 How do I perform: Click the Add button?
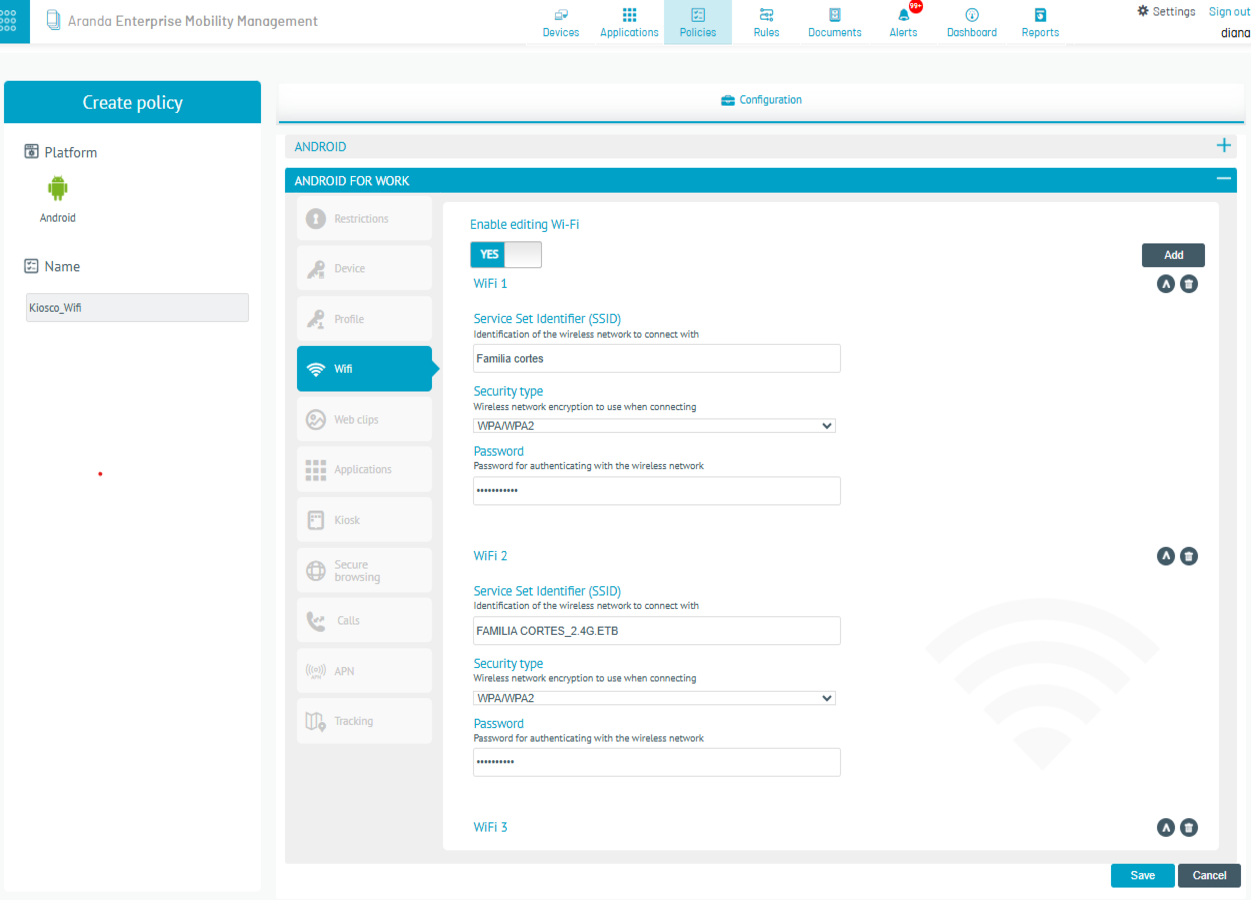[1173, 255]
